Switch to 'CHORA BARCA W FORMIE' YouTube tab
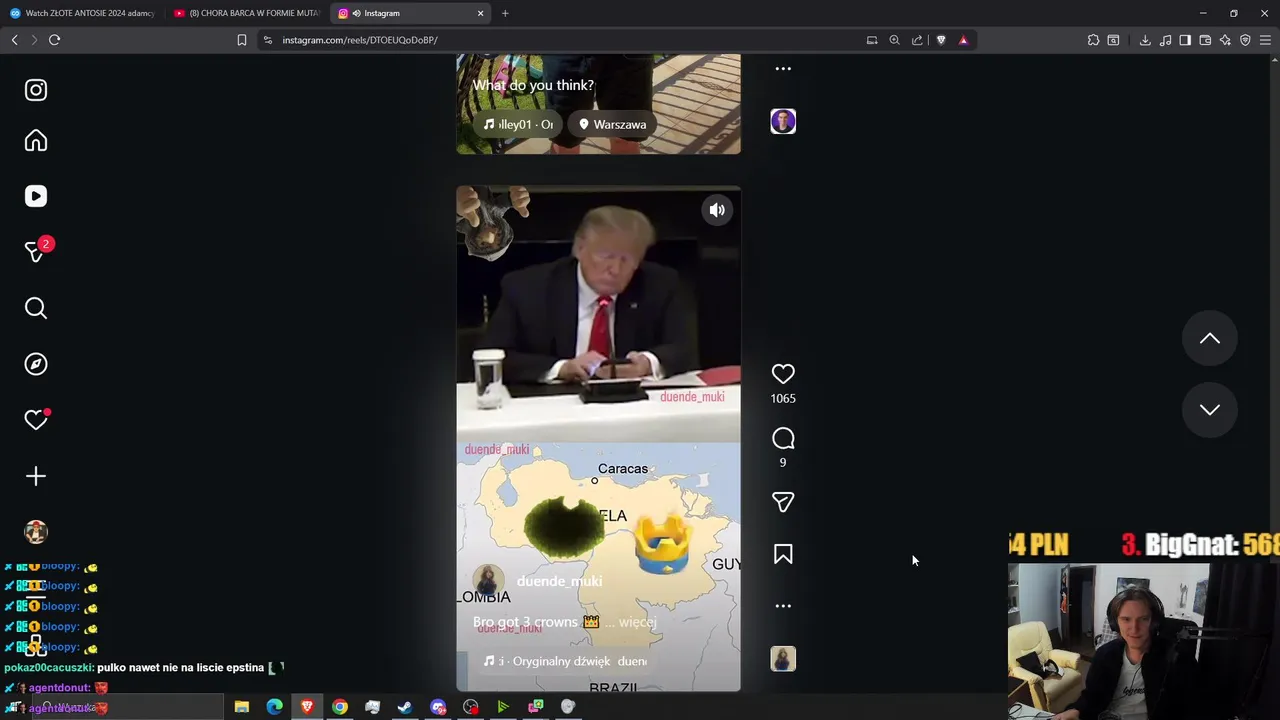 (x=246, y=13)
